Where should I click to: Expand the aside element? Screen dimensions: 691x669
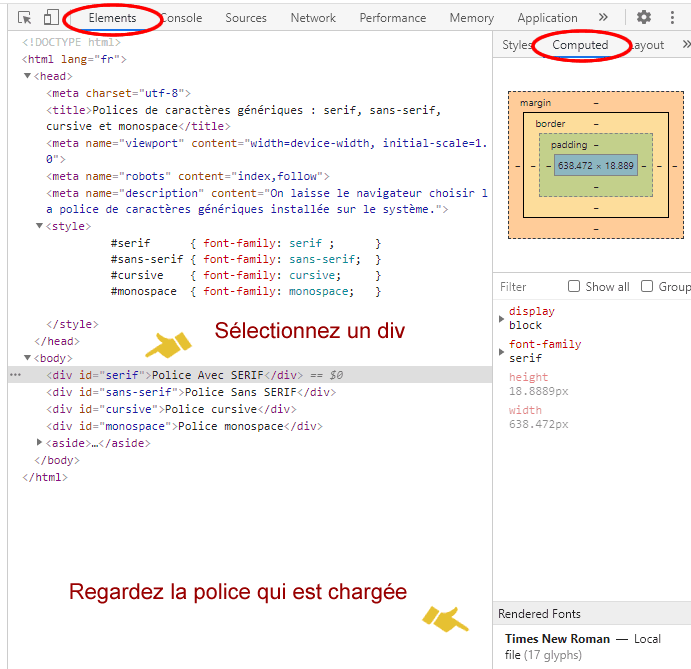39,442
